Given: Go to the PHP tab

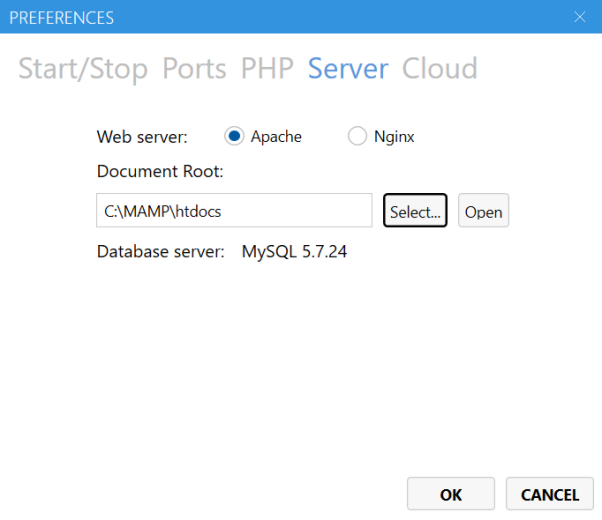Looking at the screenshot, I should (267, 69).
